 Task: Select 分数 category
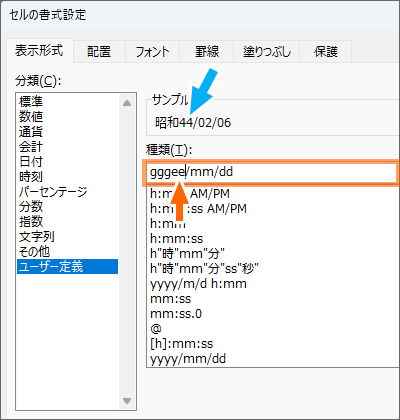pos(67,206)
